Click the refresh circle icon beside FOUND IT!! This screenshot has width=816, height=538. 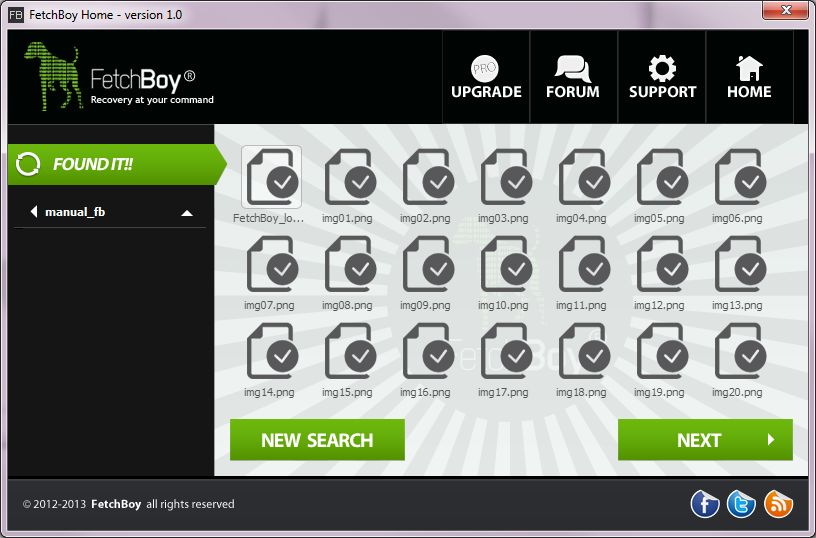(x=28, y=164)
